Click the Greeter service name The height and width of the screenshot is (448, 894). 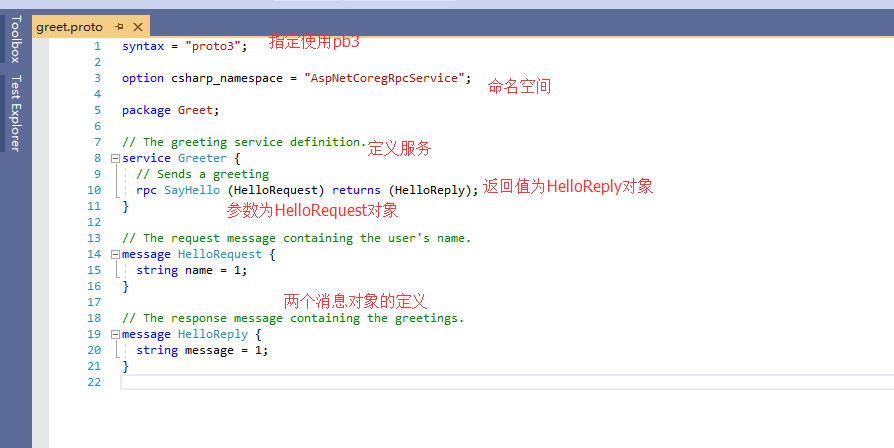click(202, 158)
